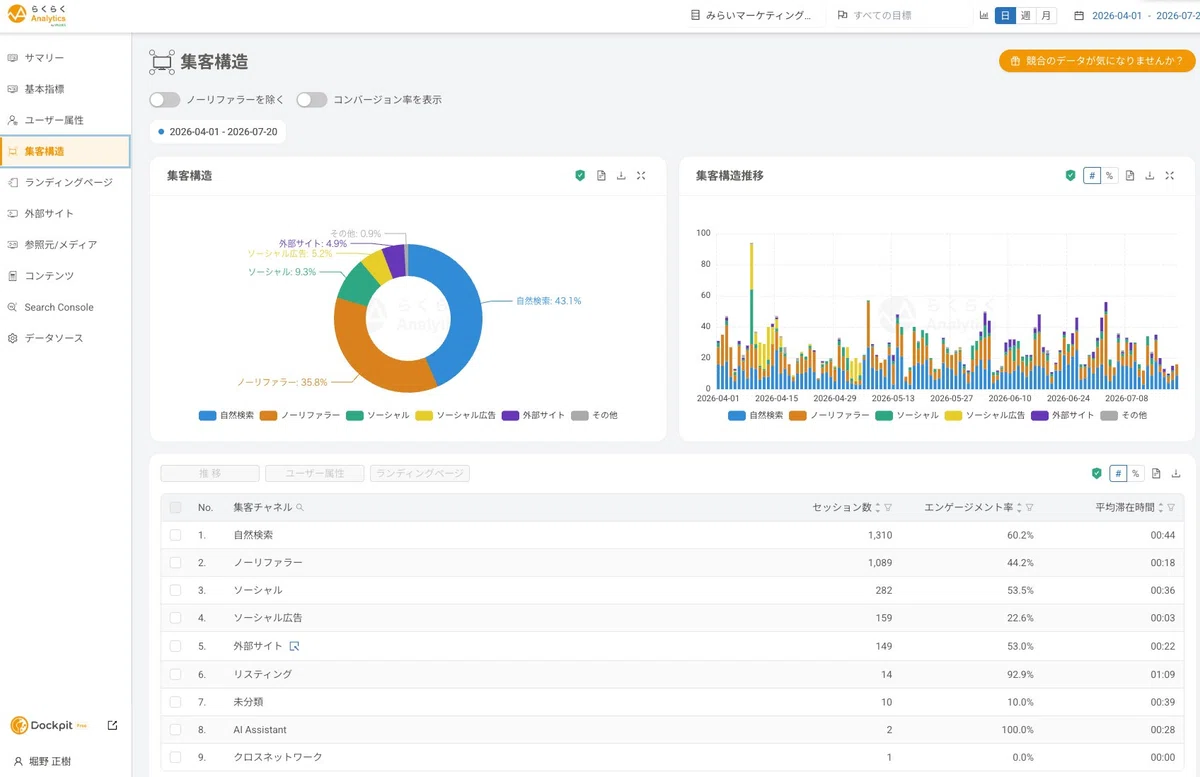Open the report file icon in 集客構造 card
1200x777 pixels.
[x=601, y=176]
